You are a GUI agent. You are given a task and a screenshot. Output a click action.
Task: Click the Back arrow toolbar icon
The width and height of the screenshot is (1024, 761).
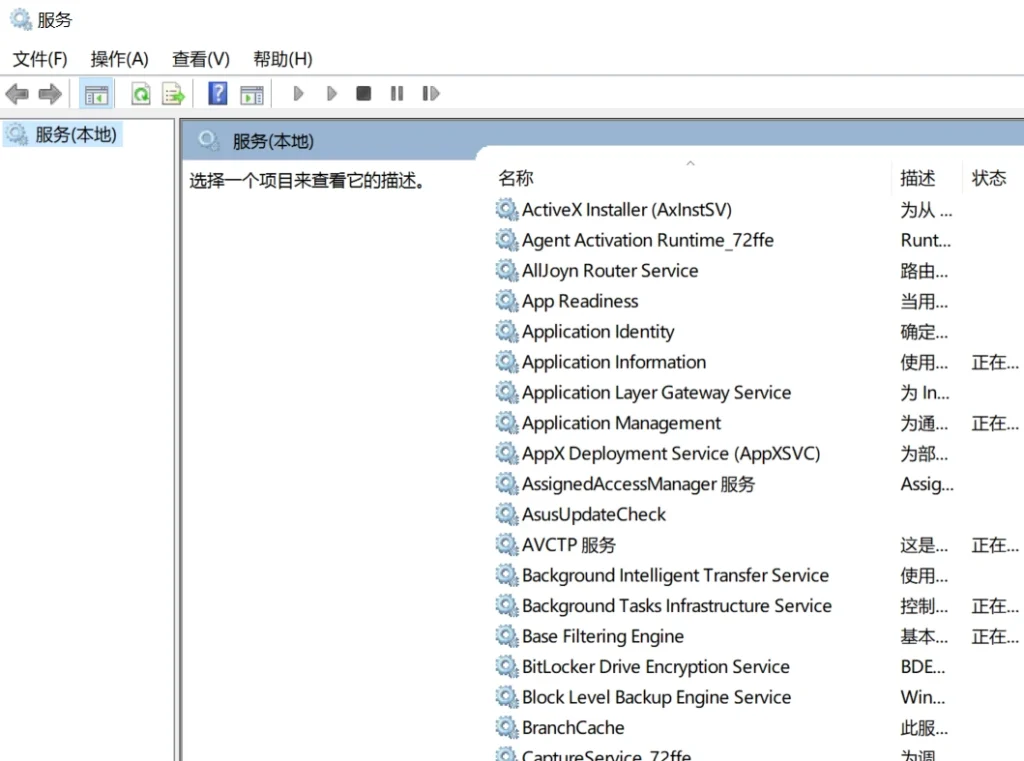pos(17,94)
